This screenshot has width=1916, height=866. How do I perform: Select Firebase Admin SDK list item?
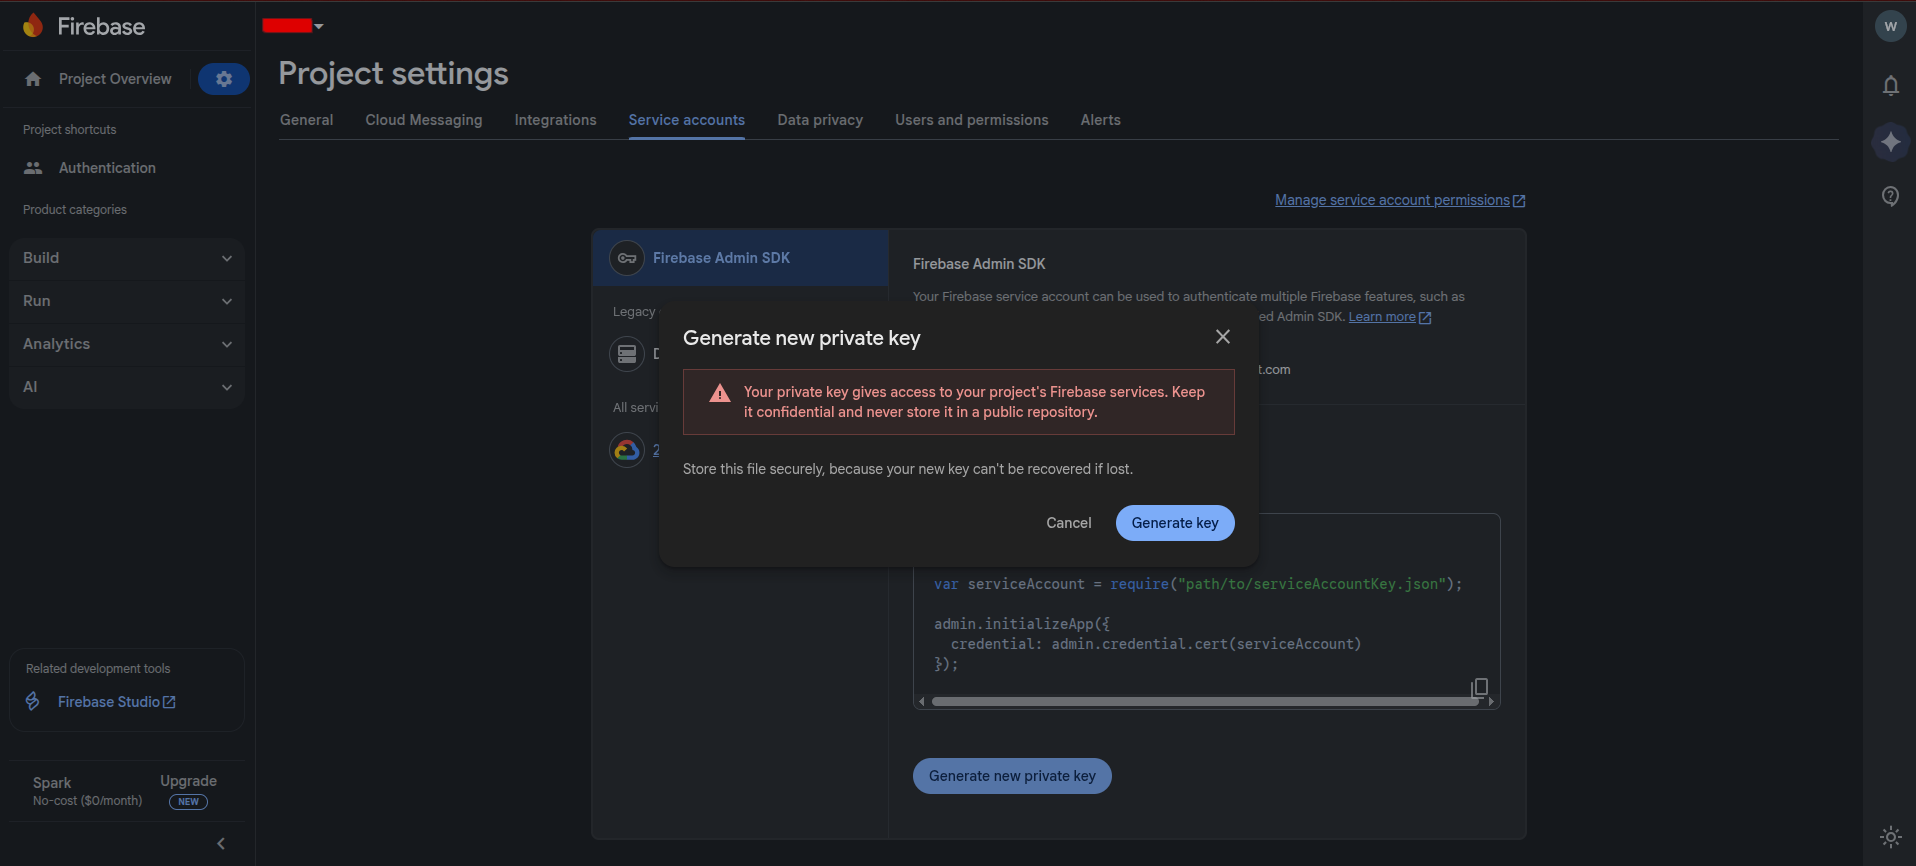pyautogui.click(x=740, y=258)
